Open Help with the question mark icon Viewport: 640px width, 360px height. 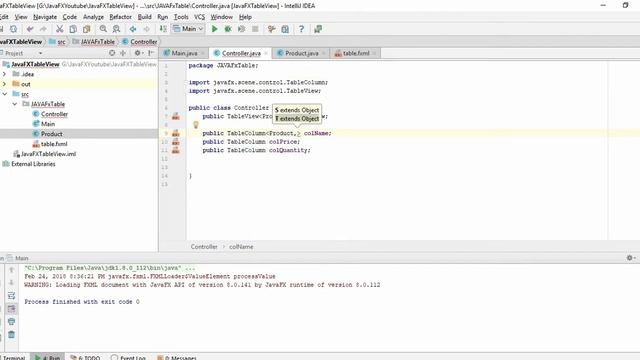point(301,29)
